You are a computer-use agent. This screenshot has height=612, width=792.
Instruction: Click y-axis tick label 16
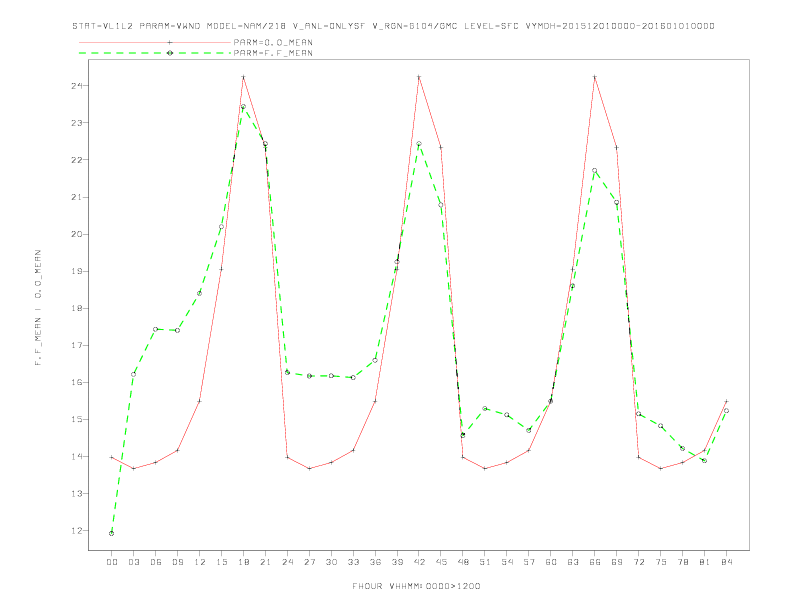tap(77, 382)
